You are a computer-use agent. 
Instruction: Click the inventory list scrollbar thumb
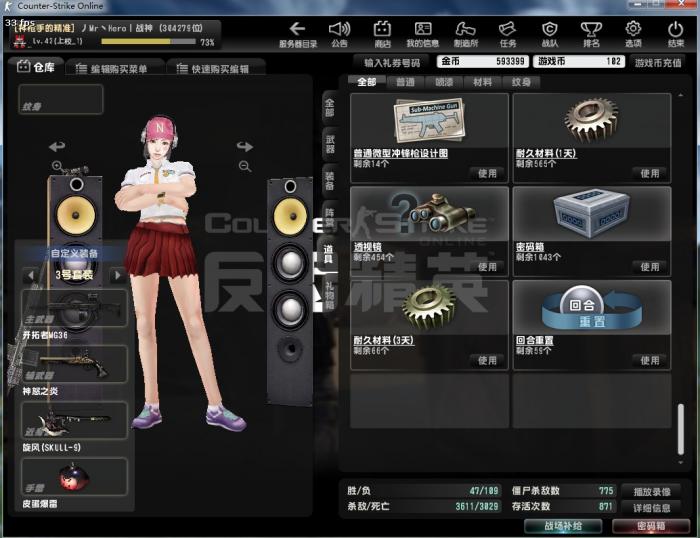tap(681, 430)
